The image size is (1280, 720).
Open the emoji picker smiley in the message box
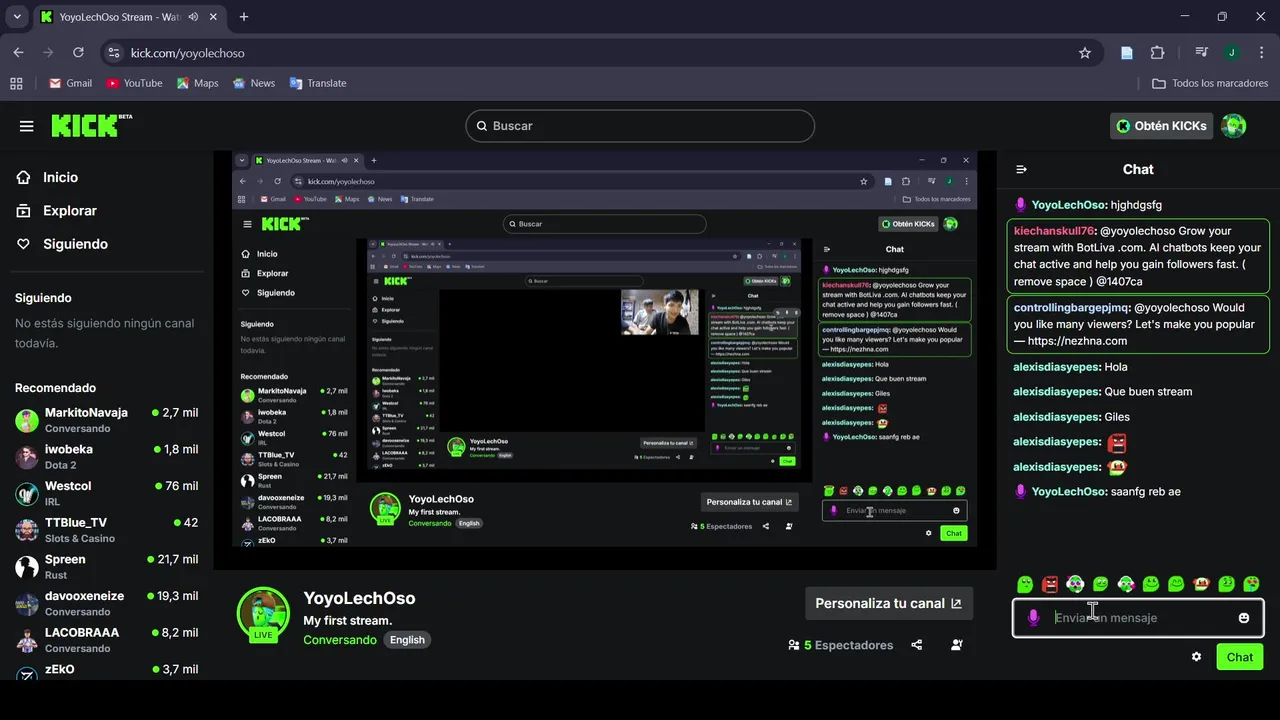coord(1244,618)
